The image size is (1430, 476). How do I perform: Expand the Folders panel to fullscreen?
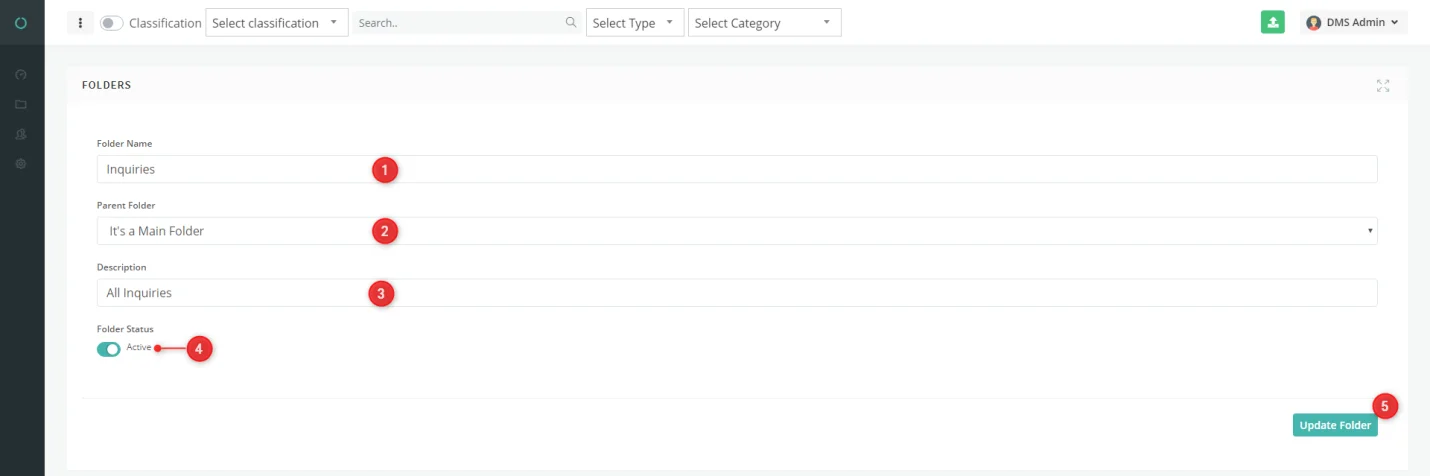coord(1383,85)
